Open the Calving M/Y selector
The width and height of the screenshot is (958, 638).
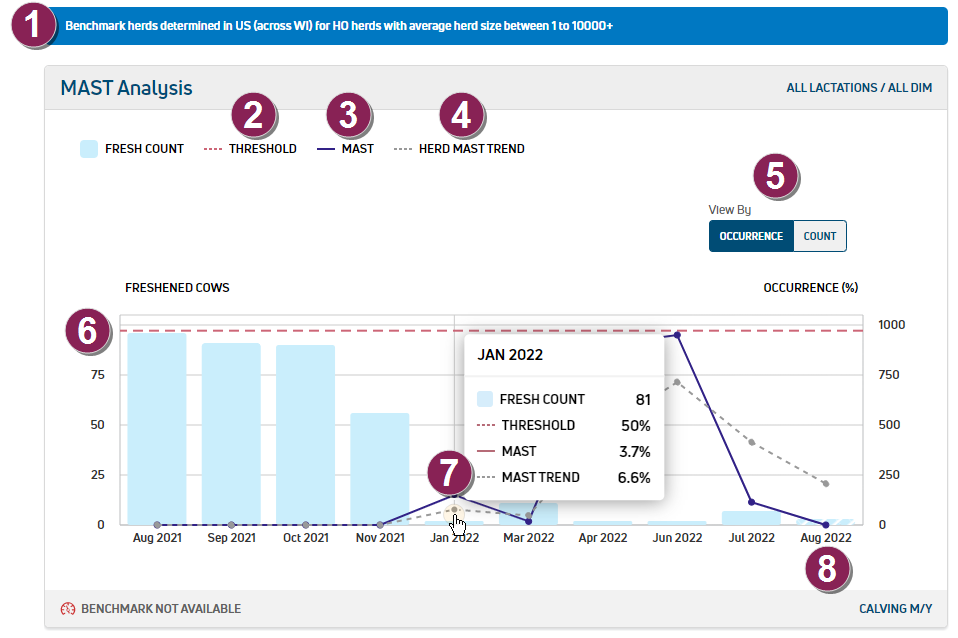895,608
